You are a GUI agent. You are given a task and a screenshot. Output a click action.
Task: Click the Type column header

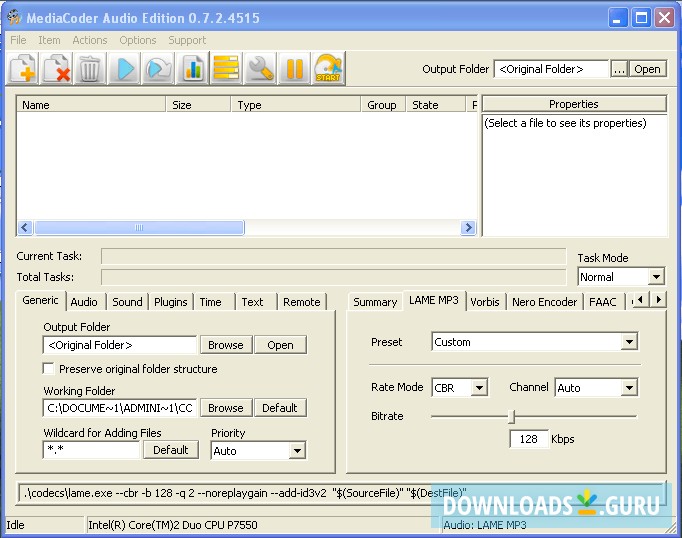[296, 105]
